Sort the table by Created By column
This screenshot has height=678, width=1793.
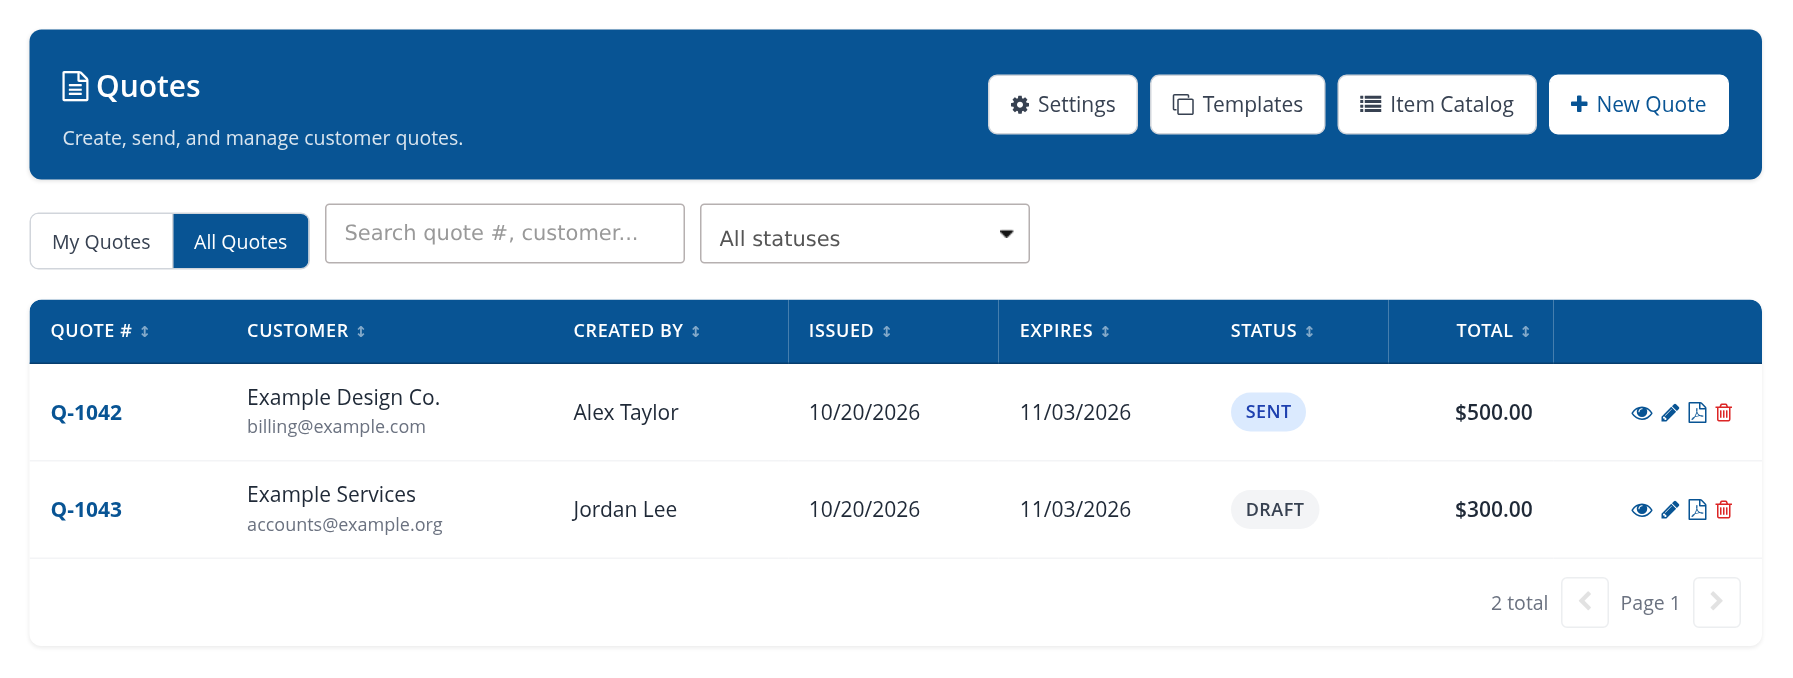tap(637, 331)
